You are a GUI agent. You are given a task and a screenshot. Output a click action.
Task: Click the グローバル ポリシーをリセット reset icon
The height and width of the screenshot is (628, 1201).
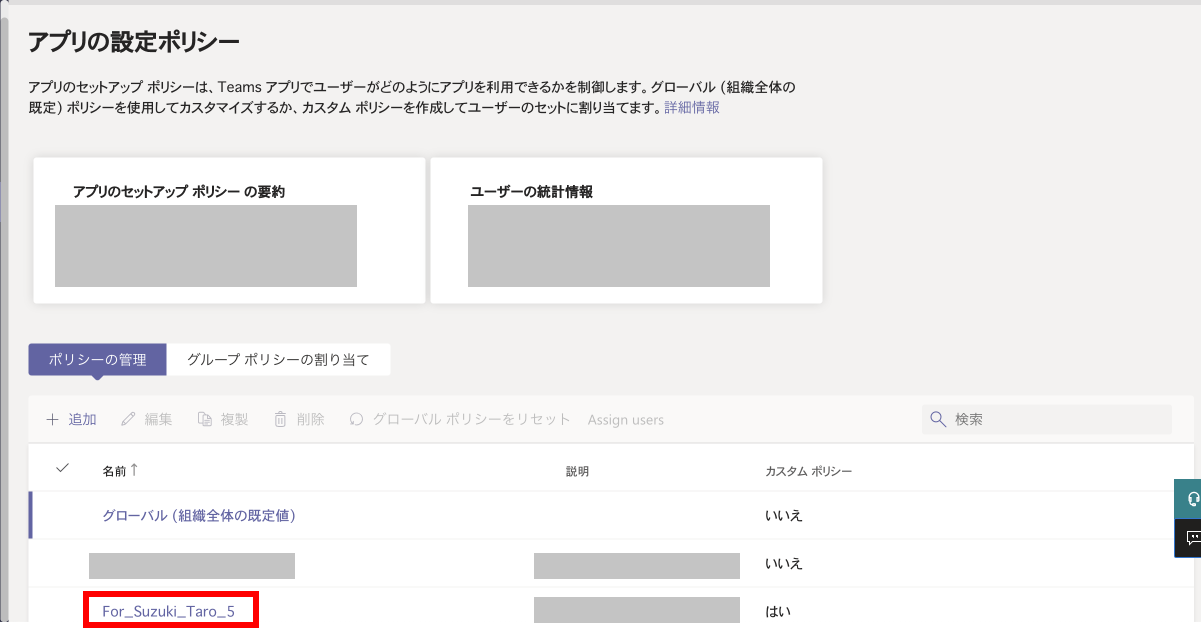[x=356, y=420]
